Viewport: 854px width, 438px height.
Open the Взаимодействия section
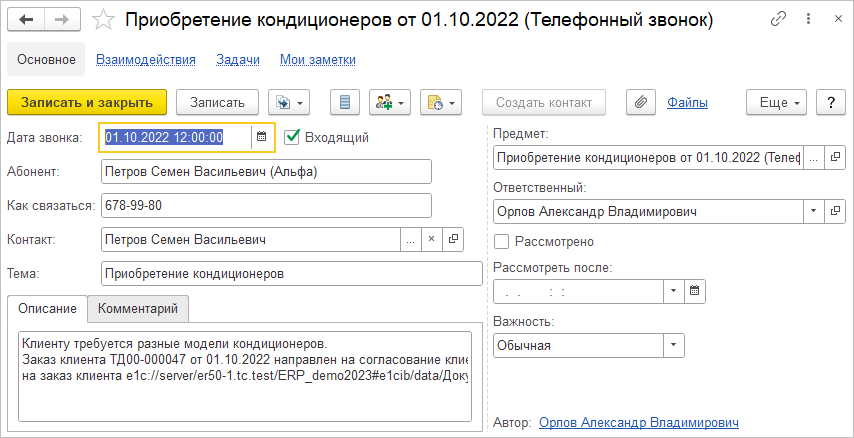pos(146,60)
